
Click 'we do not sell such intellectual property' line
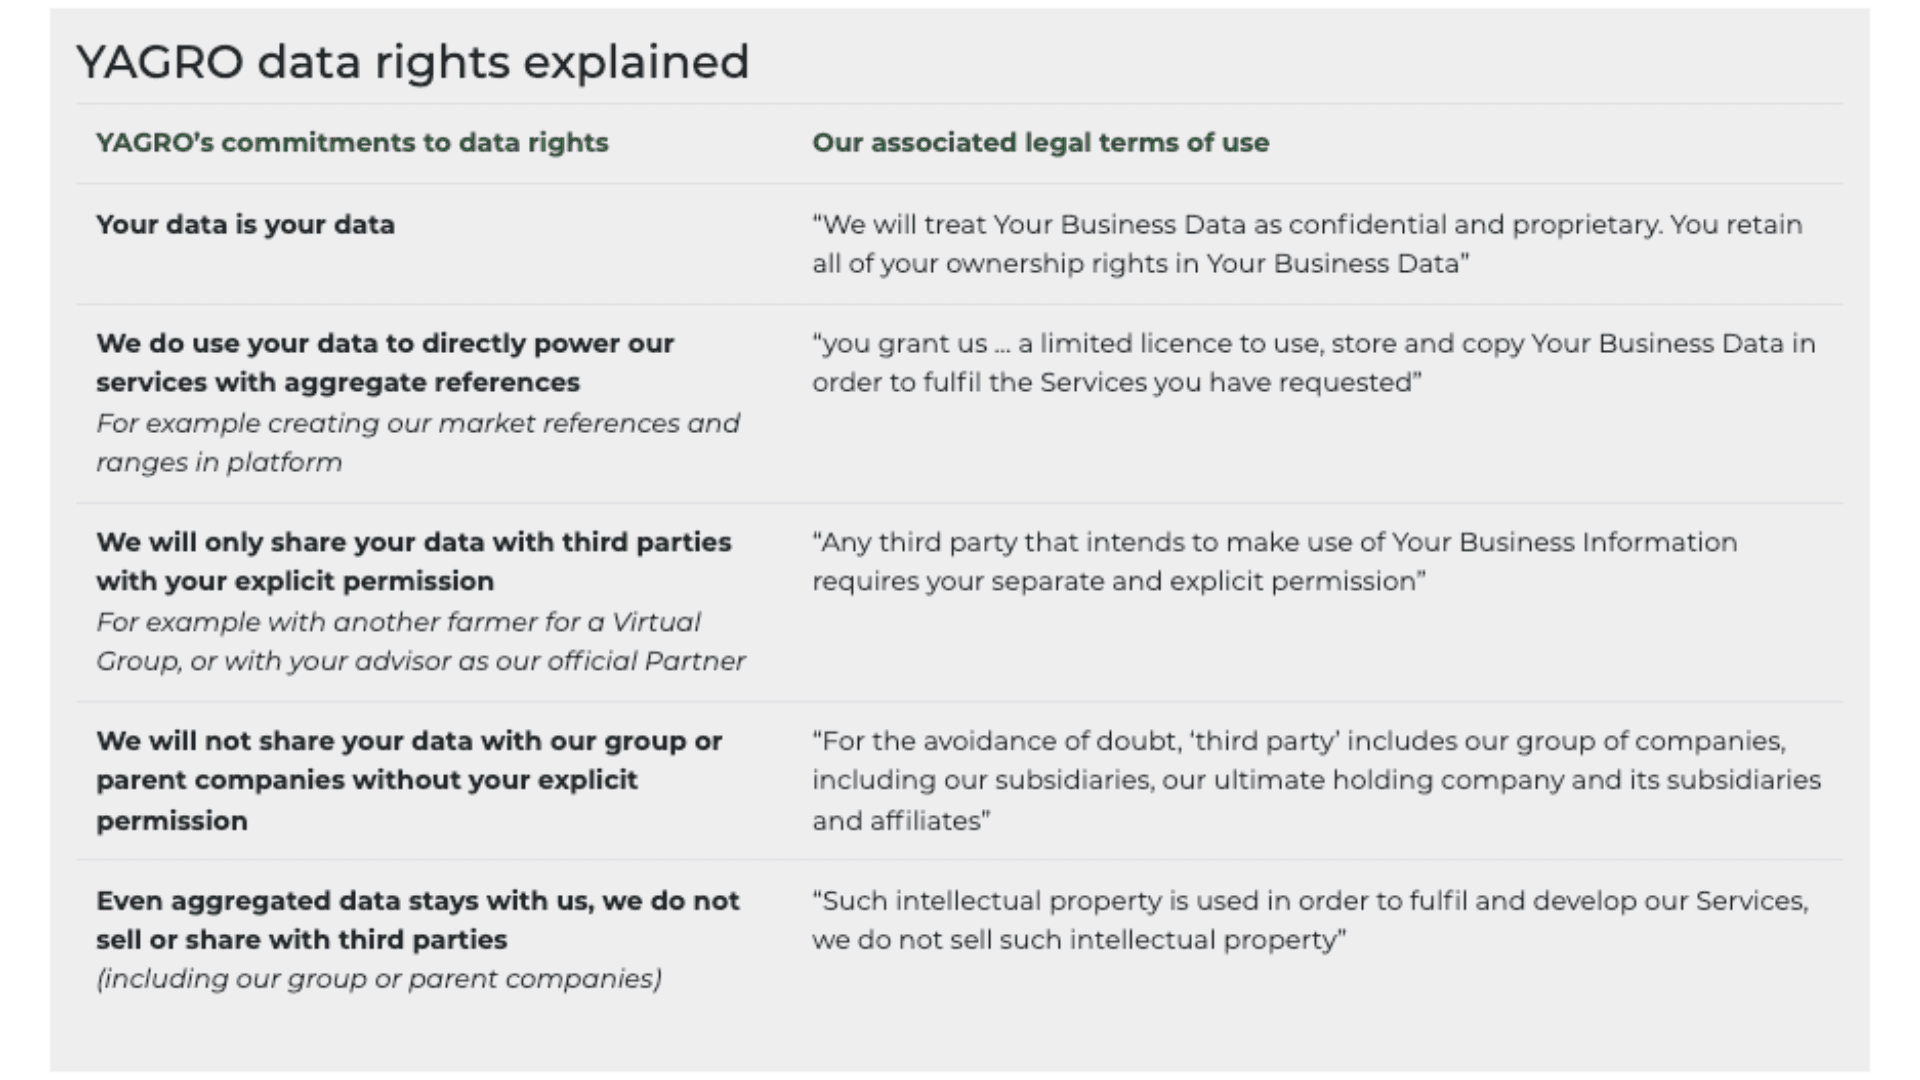[1079, 940]
